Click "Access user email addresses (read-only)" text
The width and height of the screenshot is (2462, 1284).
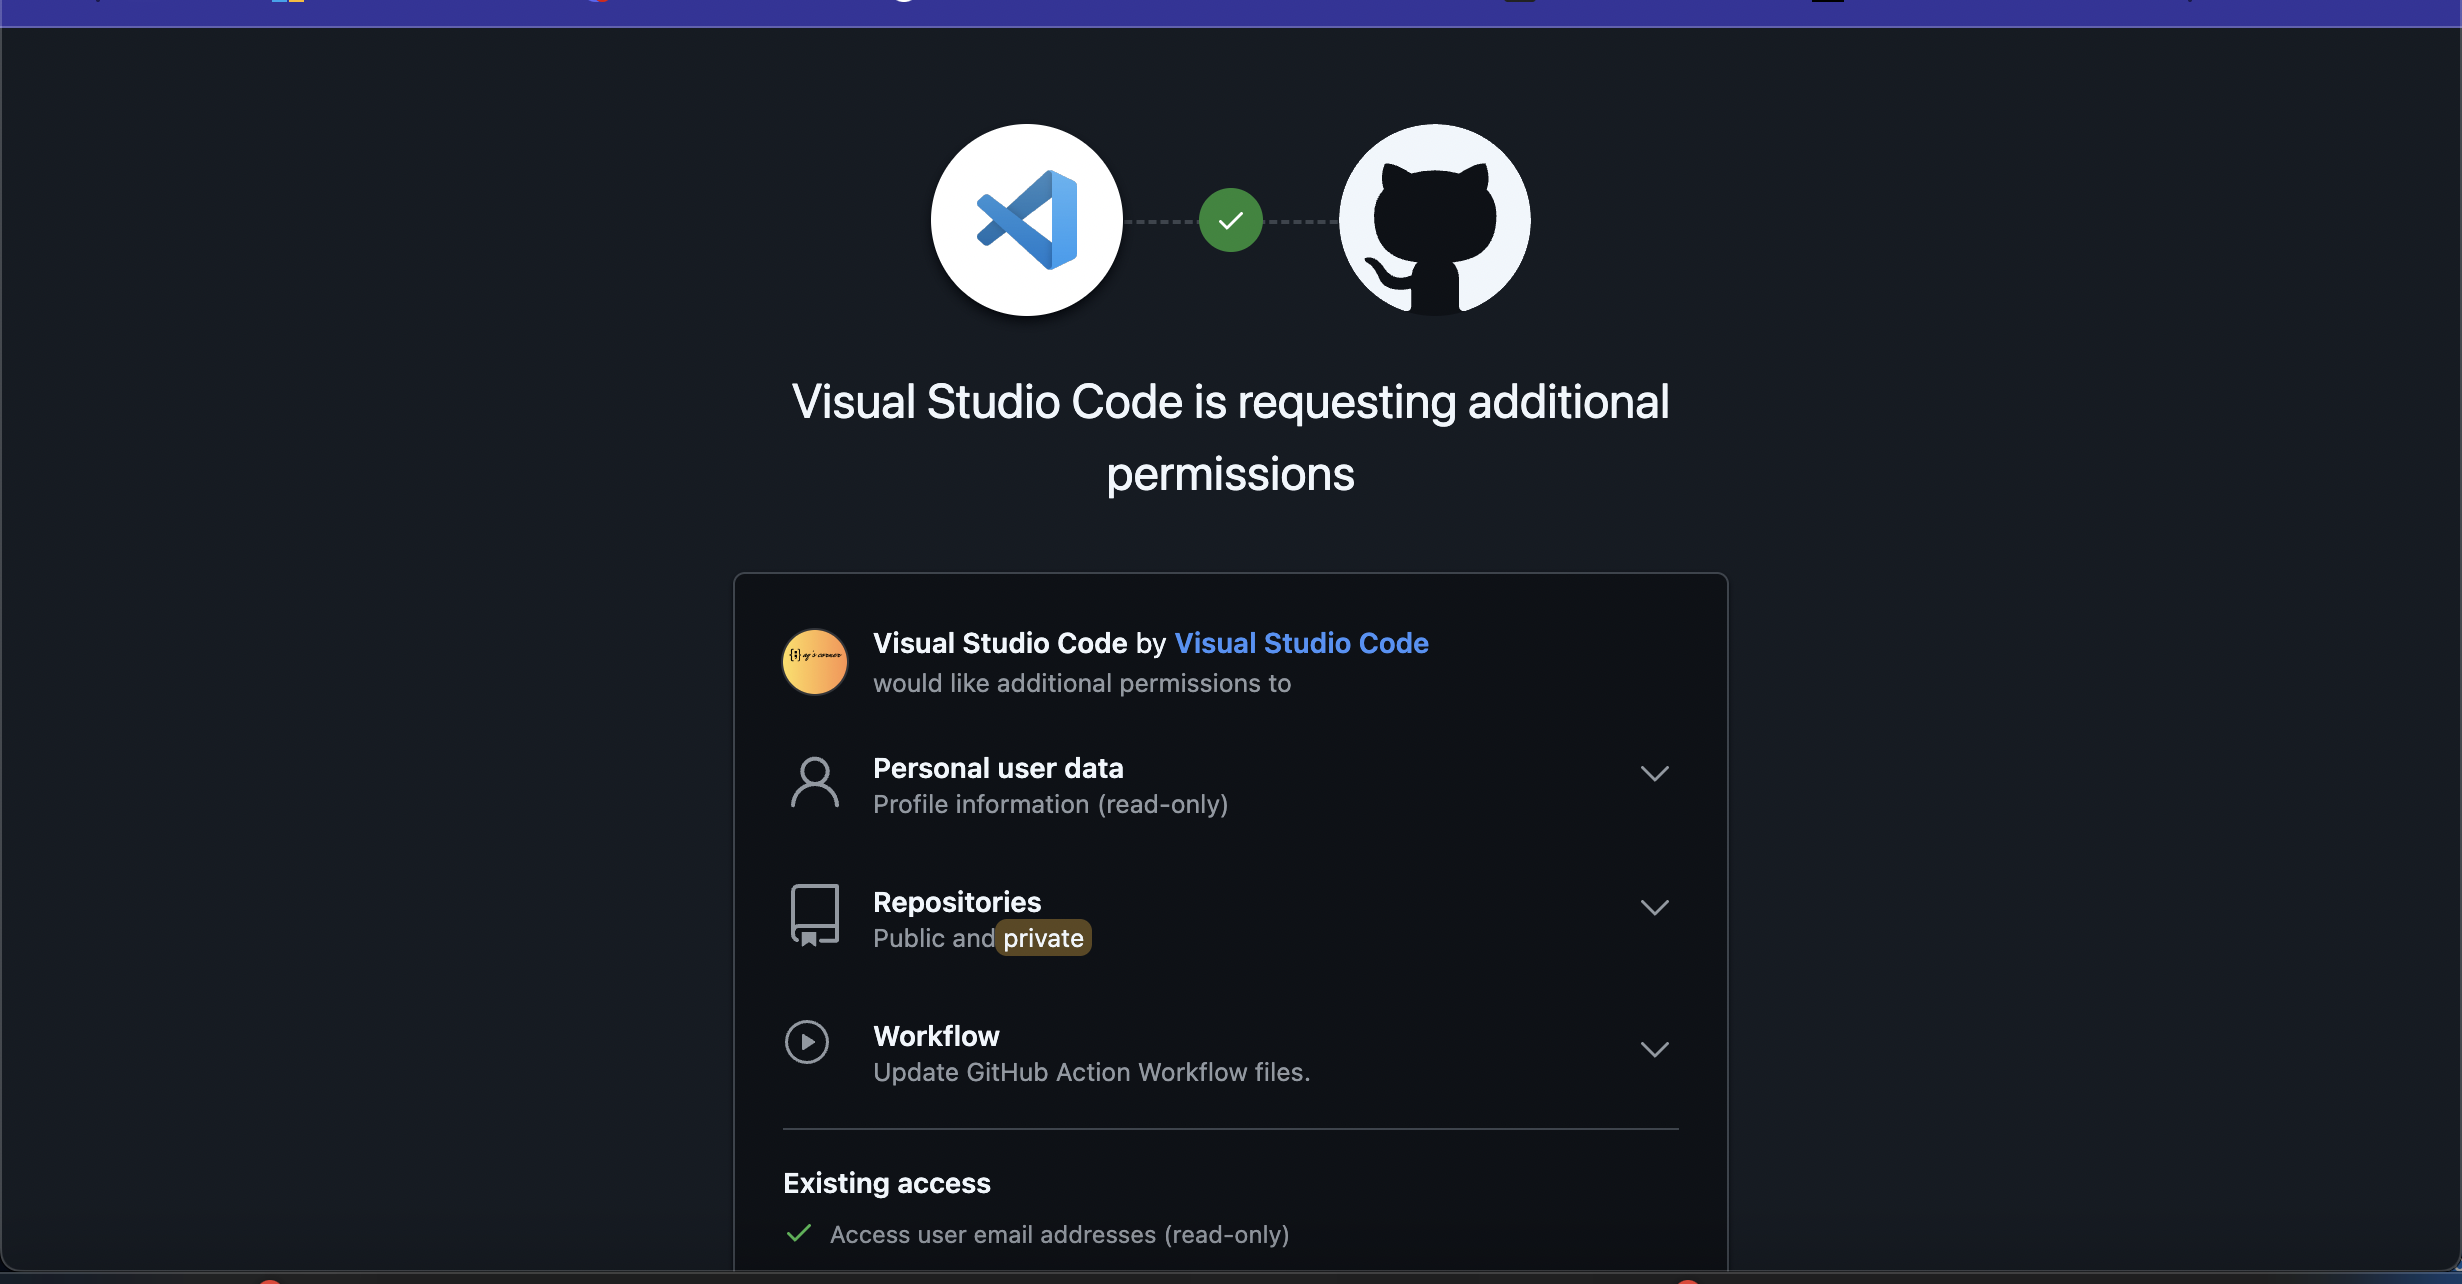click(1059, 1235)
